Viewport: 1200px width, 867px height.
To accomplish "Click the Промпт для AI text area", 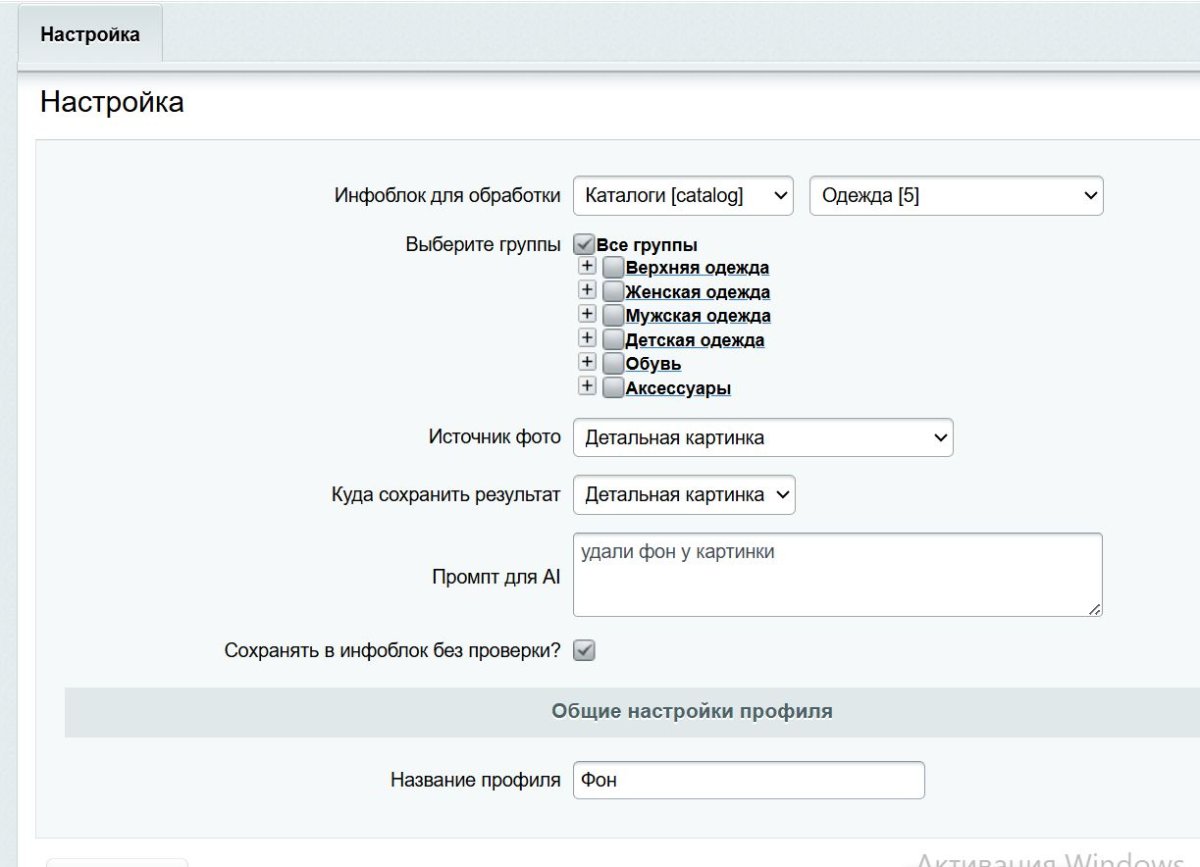I will pyautogui.click(x=836, y=573).
